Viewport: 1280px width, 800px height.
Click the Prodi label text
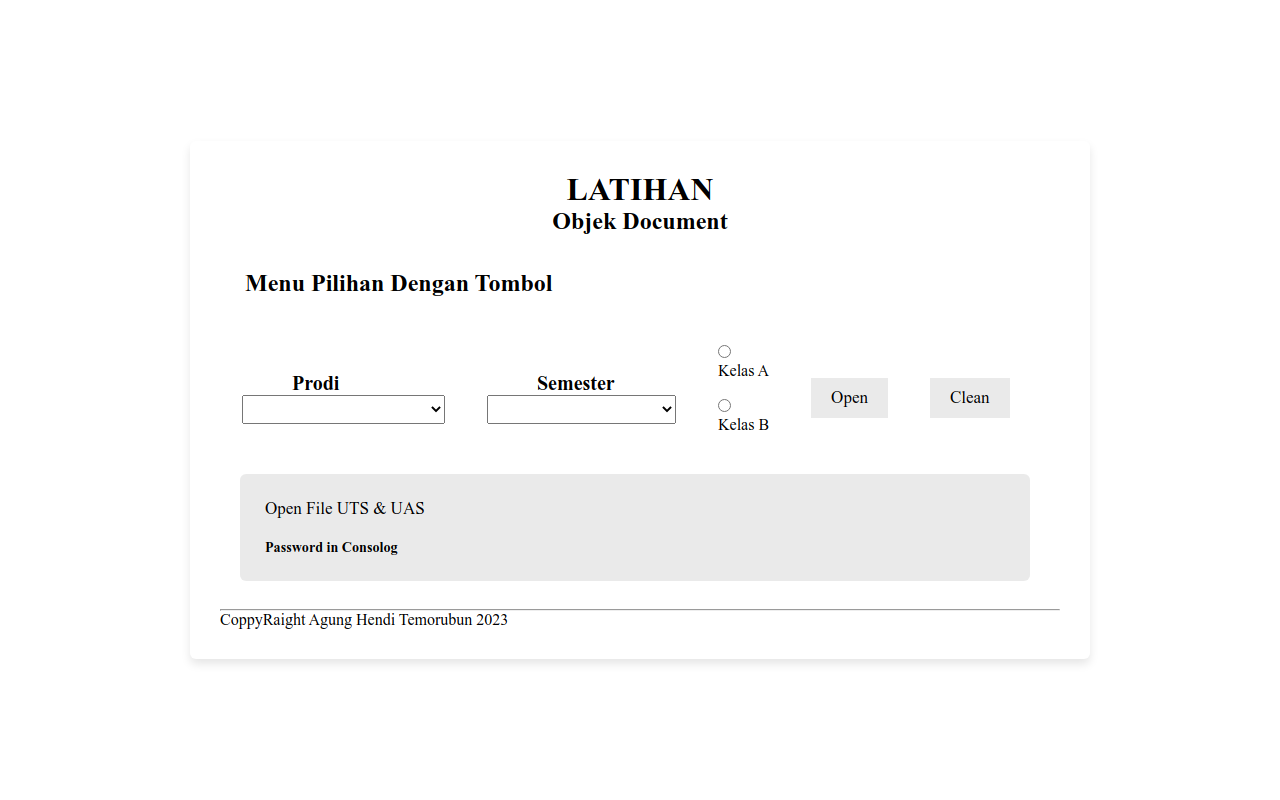pyautogui.click(x=316, y=383)
